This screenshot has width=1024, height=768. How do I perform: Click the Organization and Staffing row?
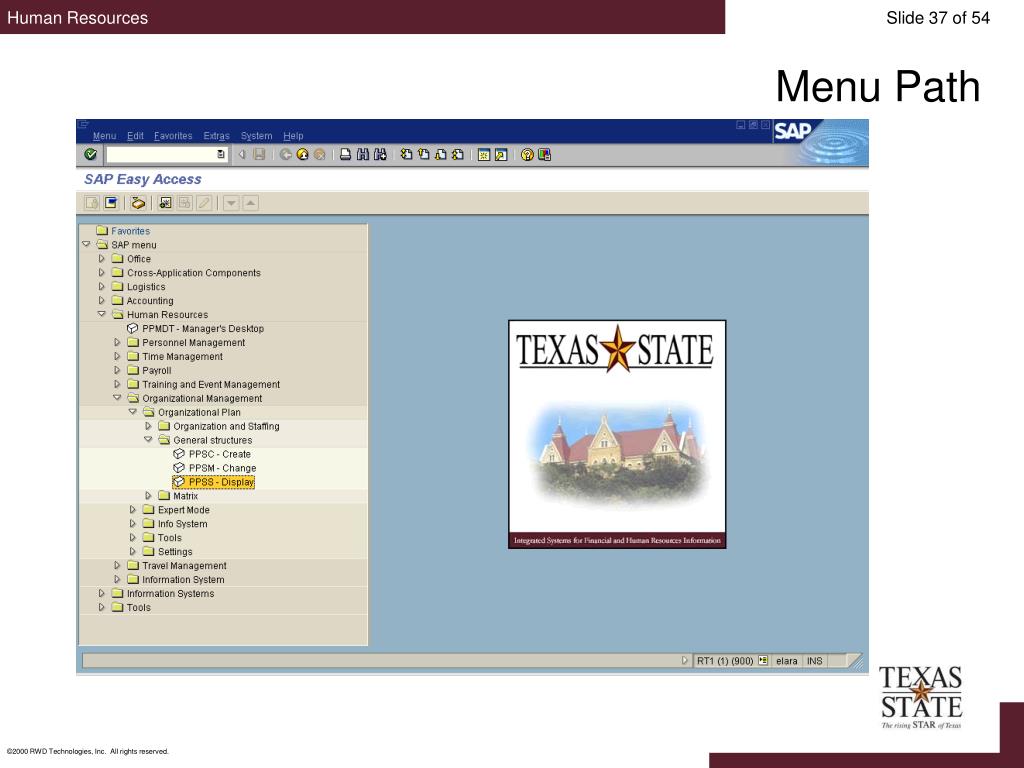(x=223, y=426)
